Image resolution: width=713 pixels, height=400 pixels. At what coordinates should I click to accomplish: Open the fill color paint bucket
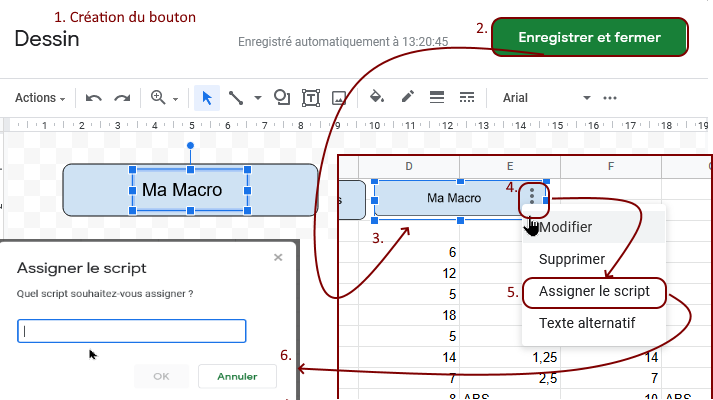click(377, 97)
